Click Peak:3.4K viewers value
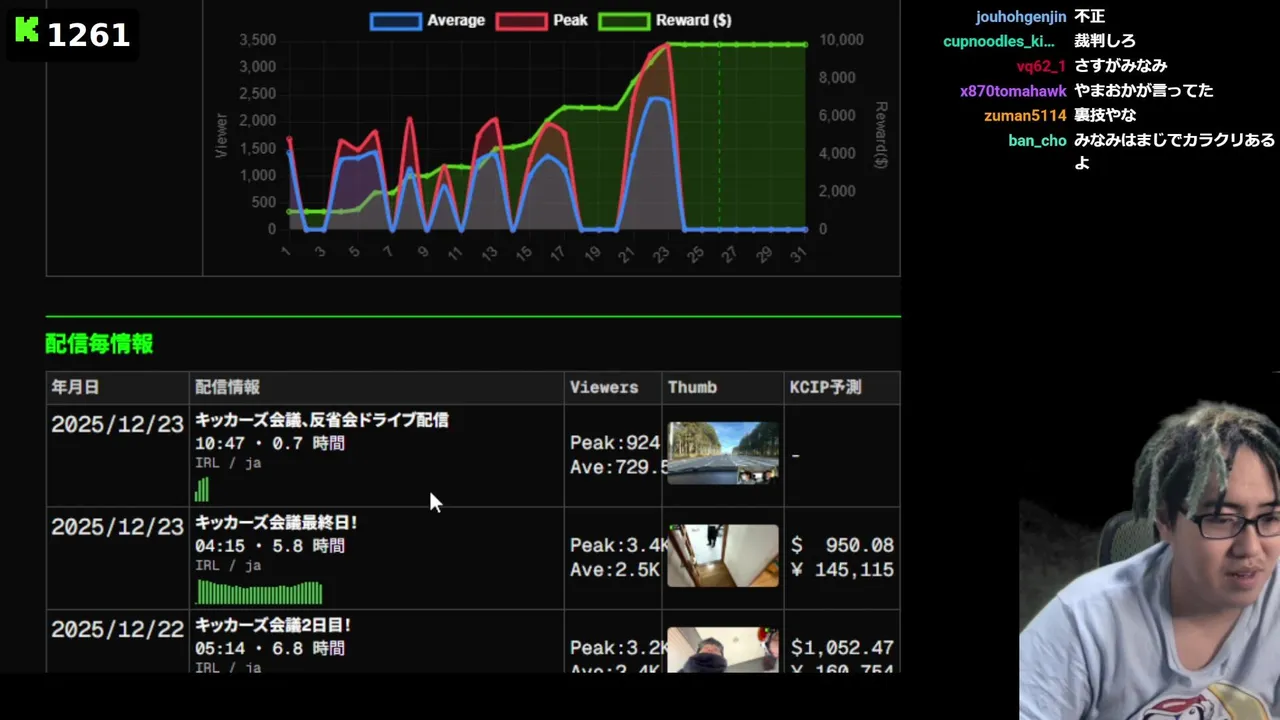 pyautogui.click(x=615, y=545)
